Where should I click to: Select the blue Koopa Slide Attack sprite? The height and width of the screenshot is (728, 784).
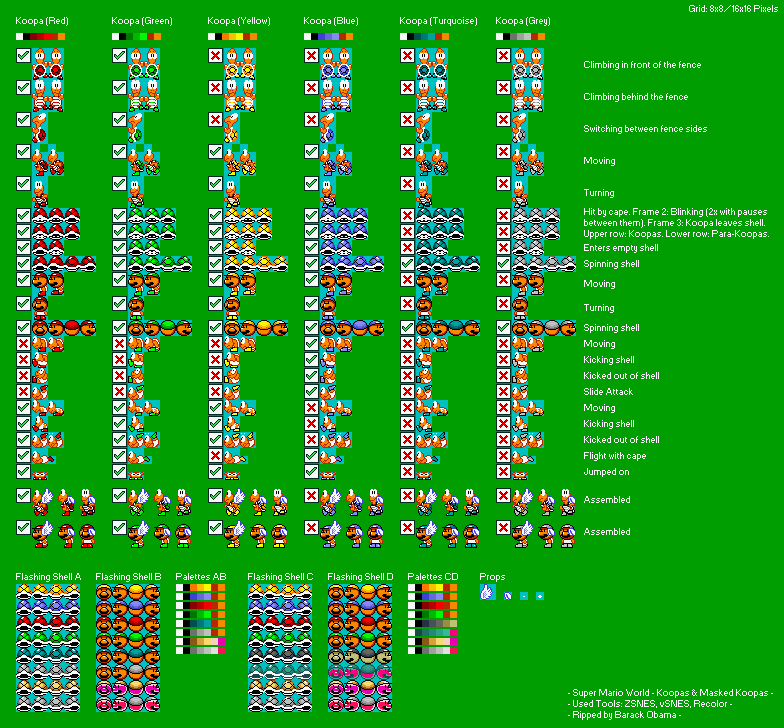click(x=328, y=392)
